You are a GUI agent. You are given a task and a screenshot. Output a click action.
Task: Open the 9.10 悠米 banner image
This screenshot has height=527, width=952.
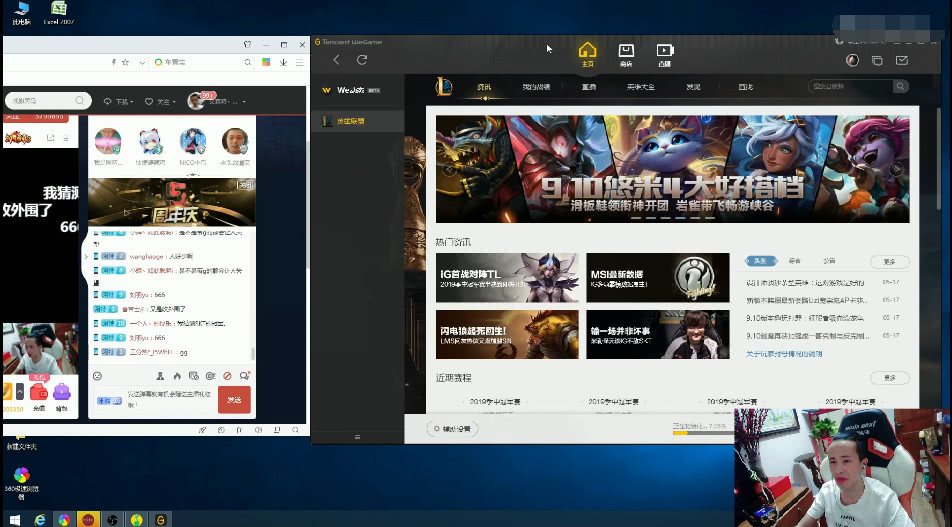point(673,169)
